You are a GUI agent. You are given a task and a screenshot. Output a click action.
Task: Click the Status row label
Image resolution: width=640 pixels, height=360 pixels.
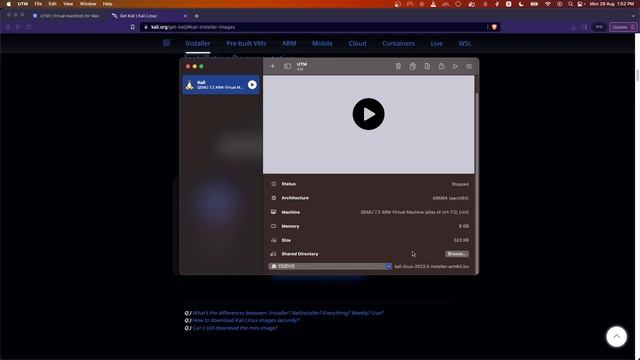289,184
